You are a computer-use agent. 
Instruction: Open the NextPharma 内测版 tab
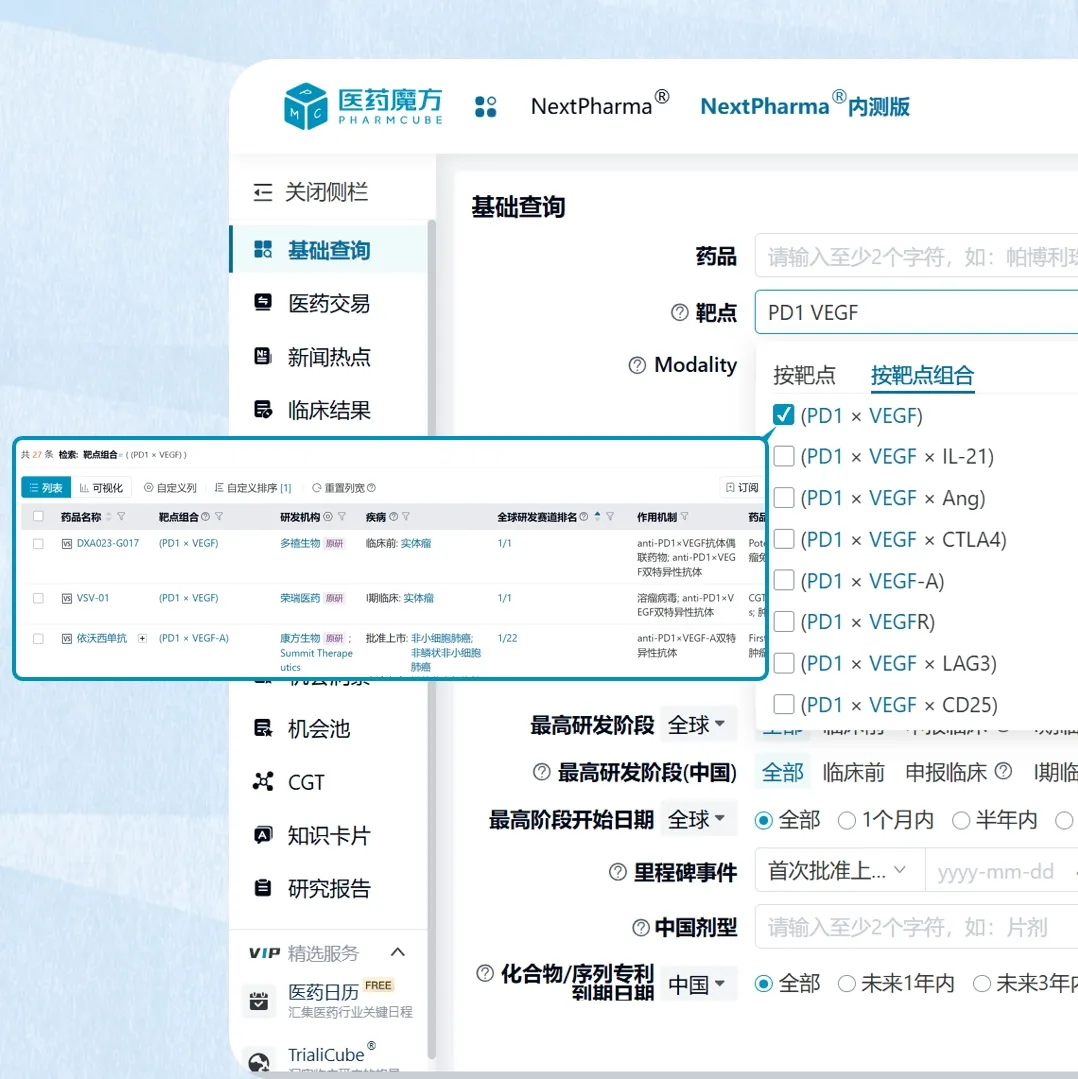[805, 105]
